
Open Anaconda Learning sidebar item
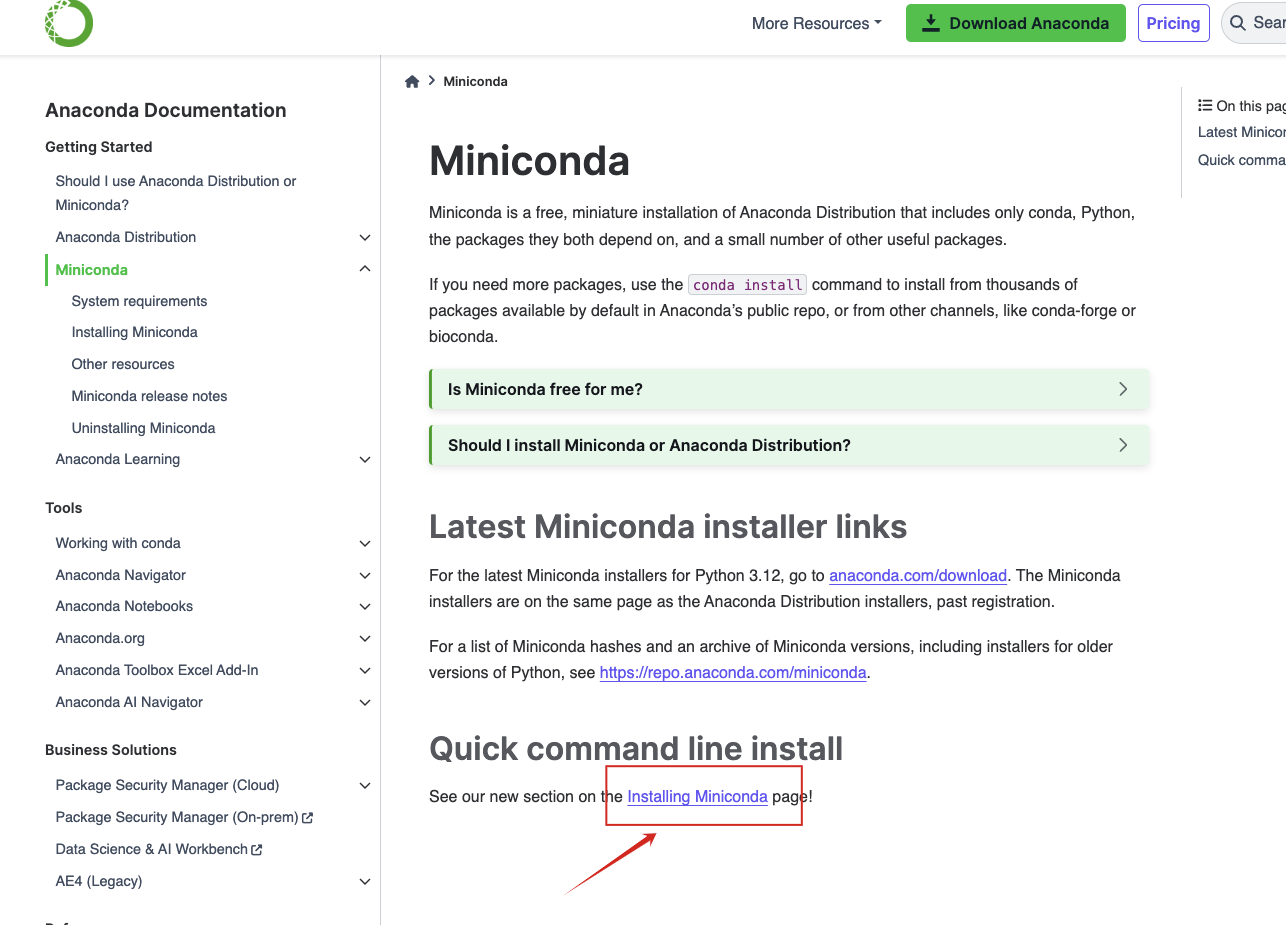[x=118, y=459]
